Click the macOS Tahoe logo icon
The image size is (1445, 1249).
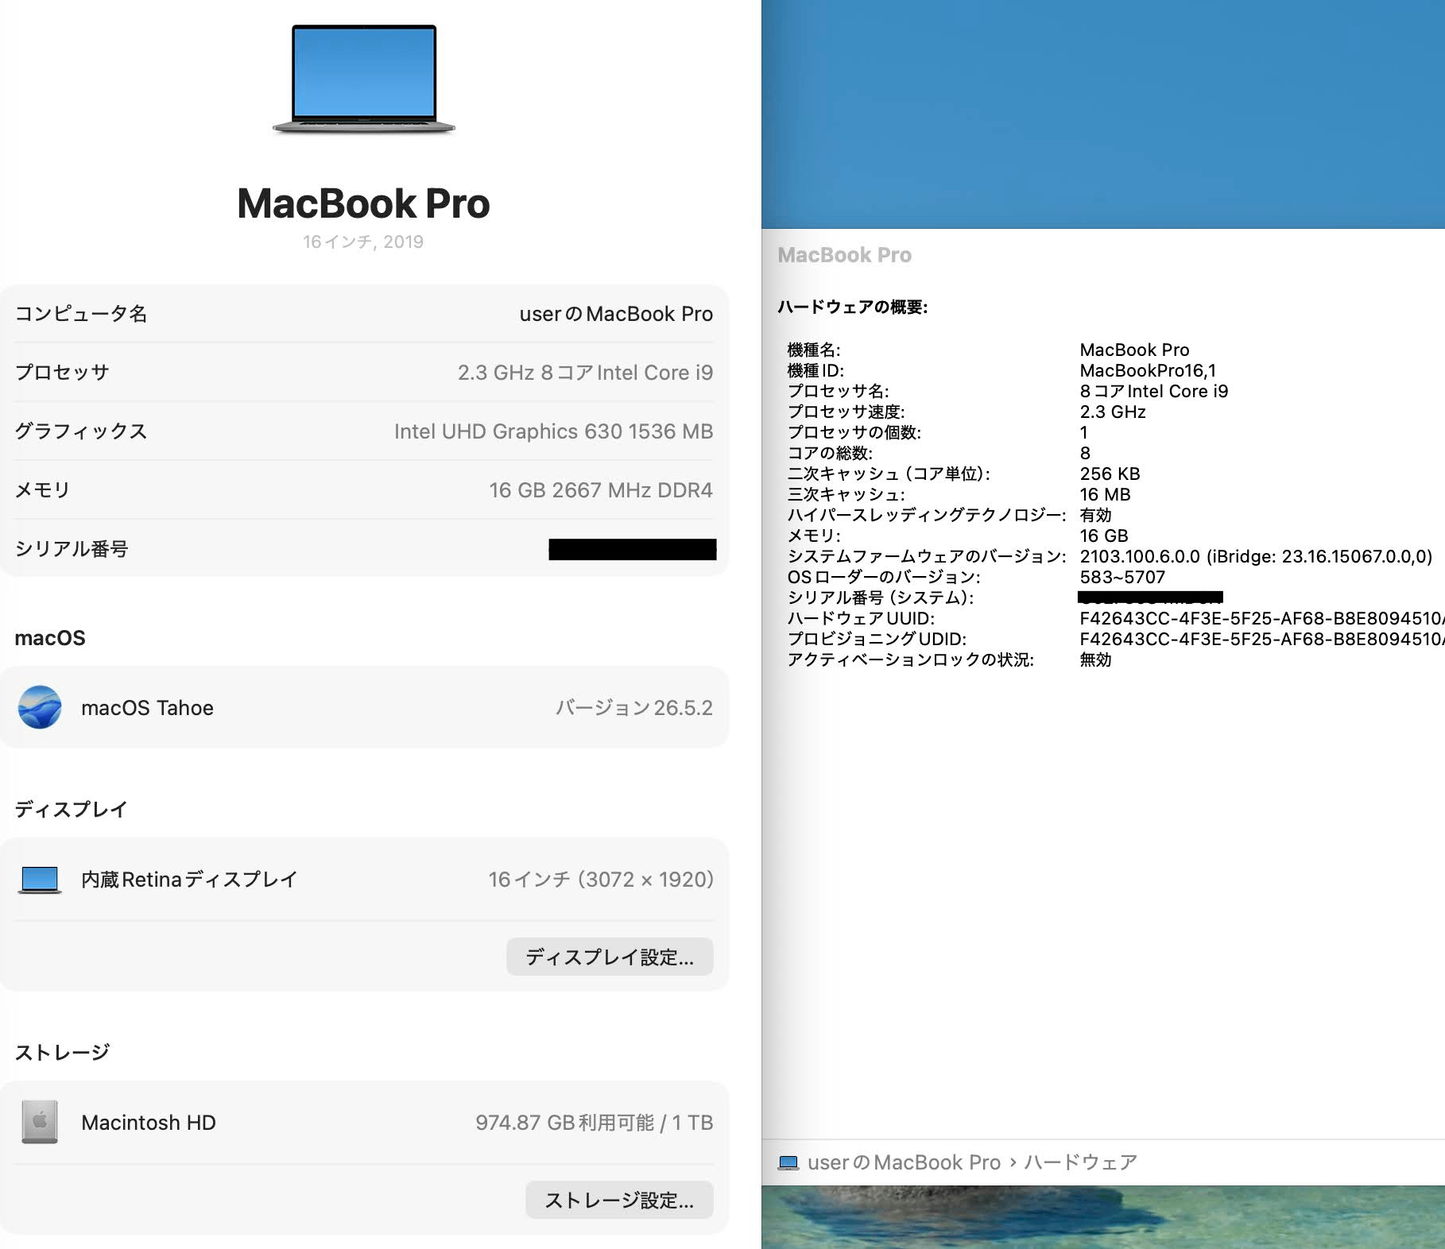coord(40,707)
